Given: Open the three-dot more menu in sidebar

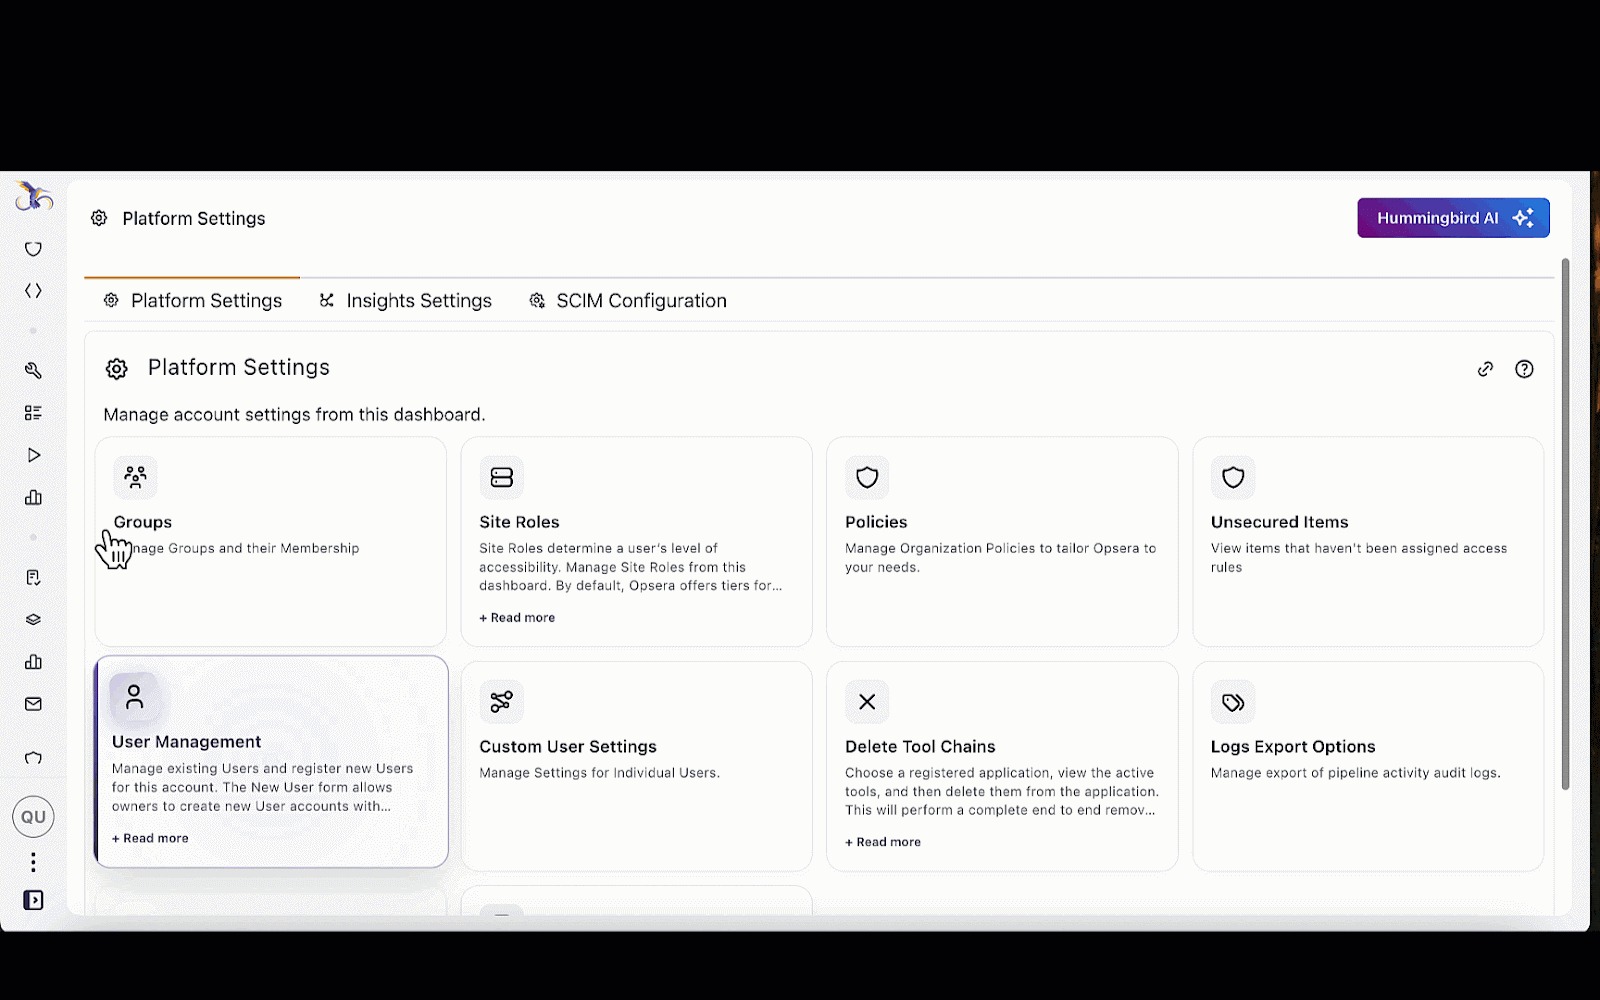Looking at the screenshot, I should point(33,862).
